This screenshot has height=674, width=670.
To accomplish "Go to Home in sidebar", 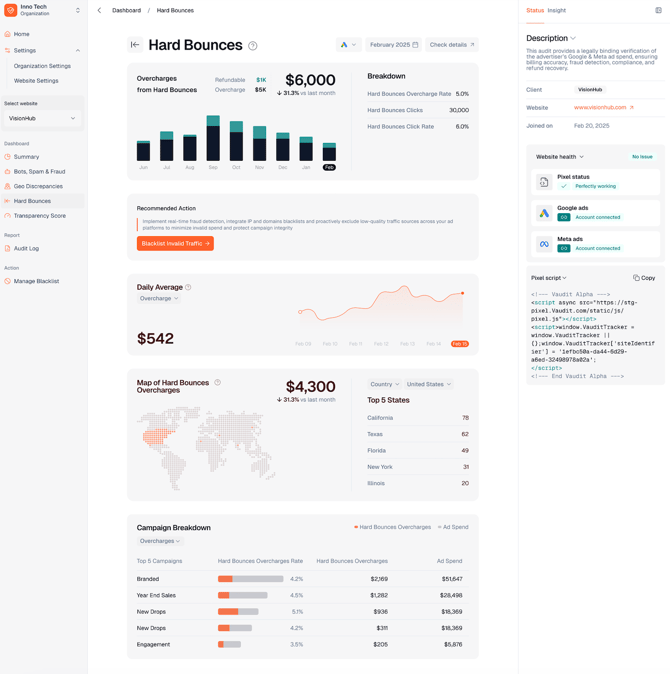I will tap(21, 34).
